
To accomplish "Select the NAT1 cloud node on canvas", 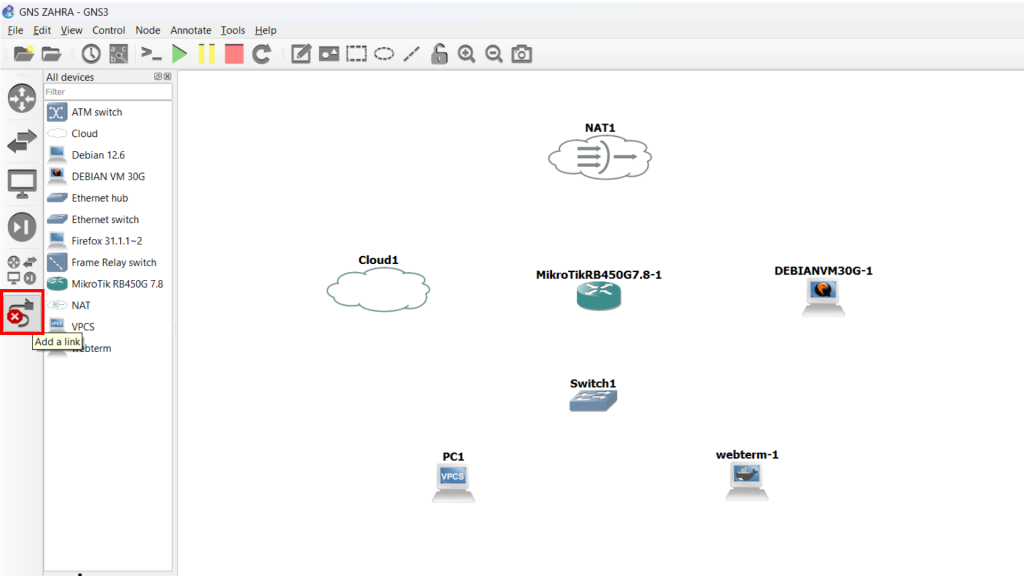I will point(599,156).
